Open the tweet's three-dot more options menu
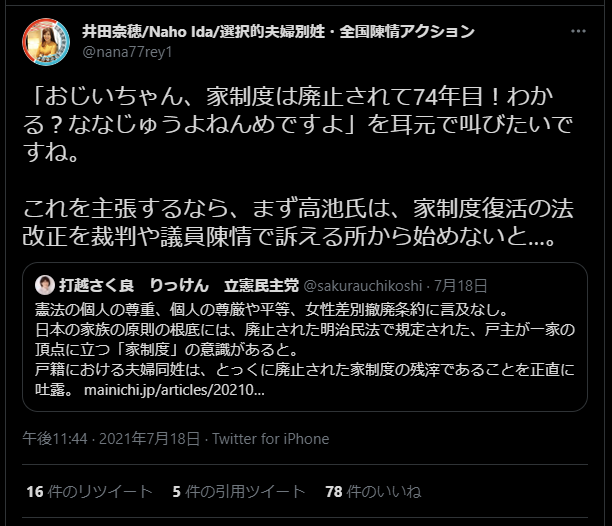The height and width of the screenshot is (526, 612). pyautogui.click(x=578, y=31)
